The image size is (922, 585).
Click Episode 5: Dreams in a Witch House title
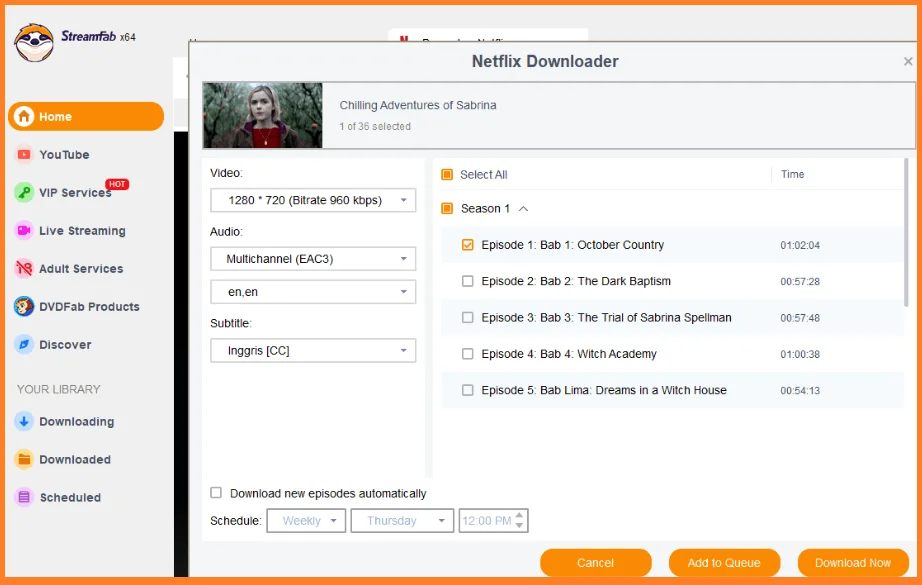[604, 390]
